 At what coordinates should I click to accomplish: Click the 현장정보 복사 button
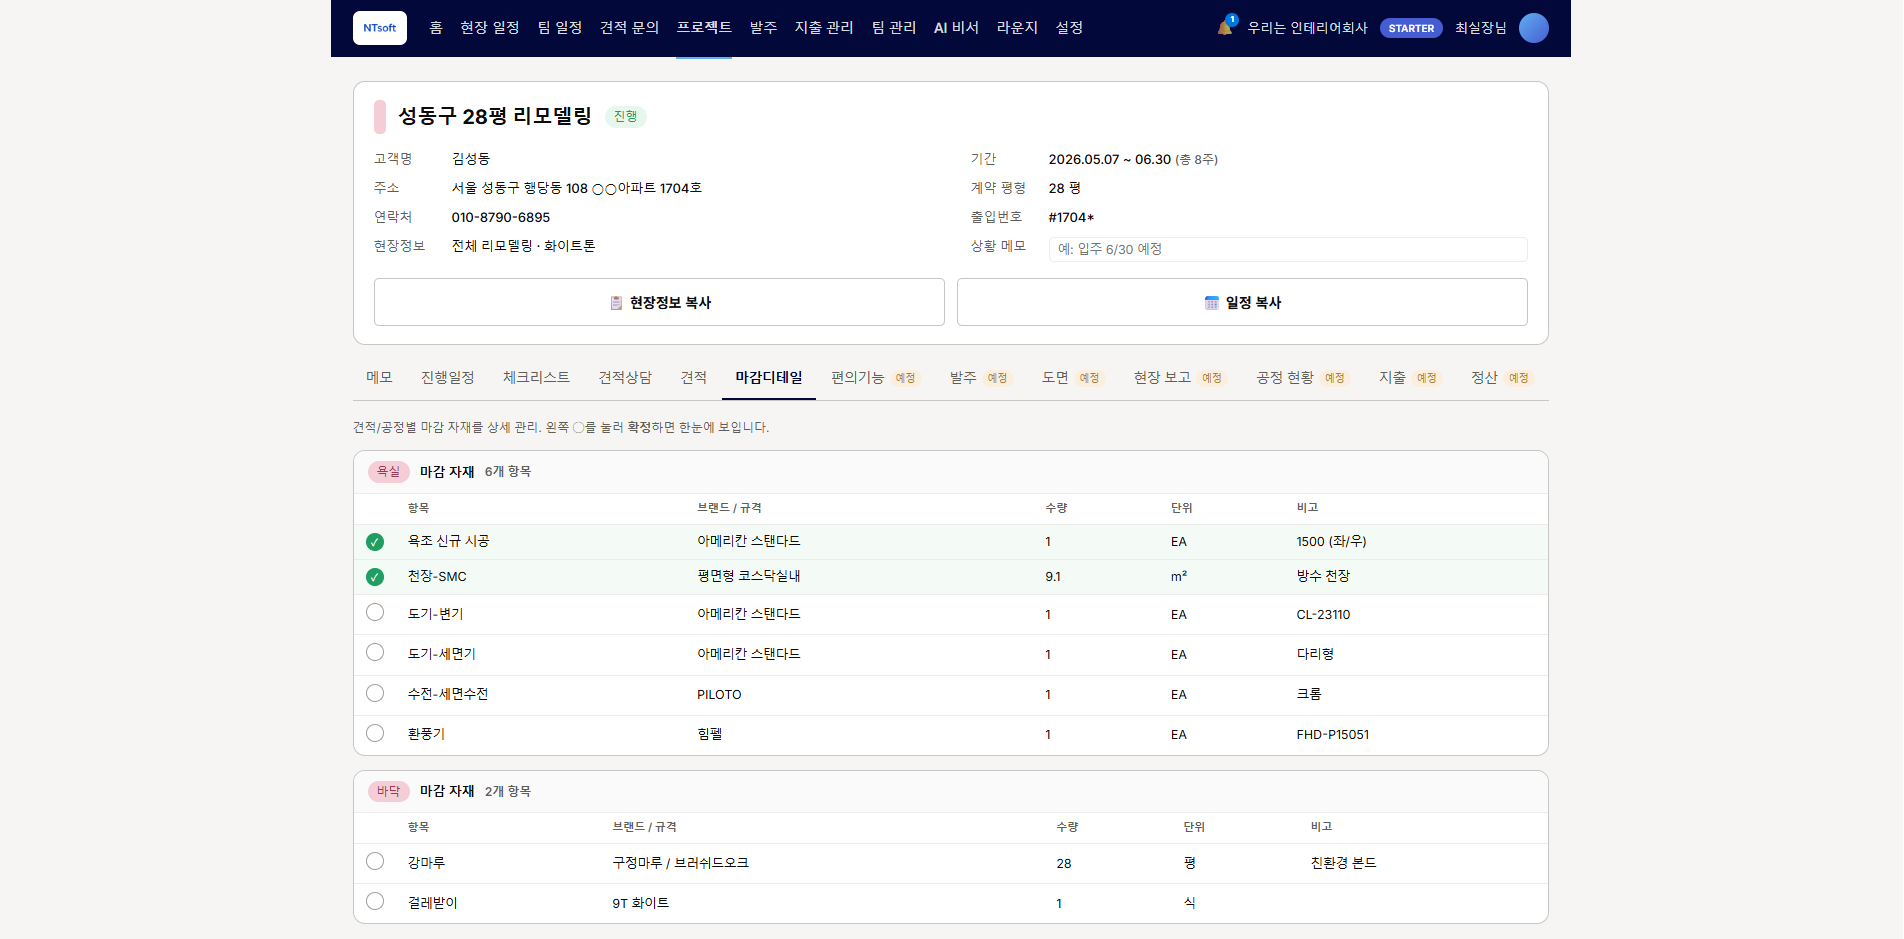pyautogui.click(x=659, y=302)
